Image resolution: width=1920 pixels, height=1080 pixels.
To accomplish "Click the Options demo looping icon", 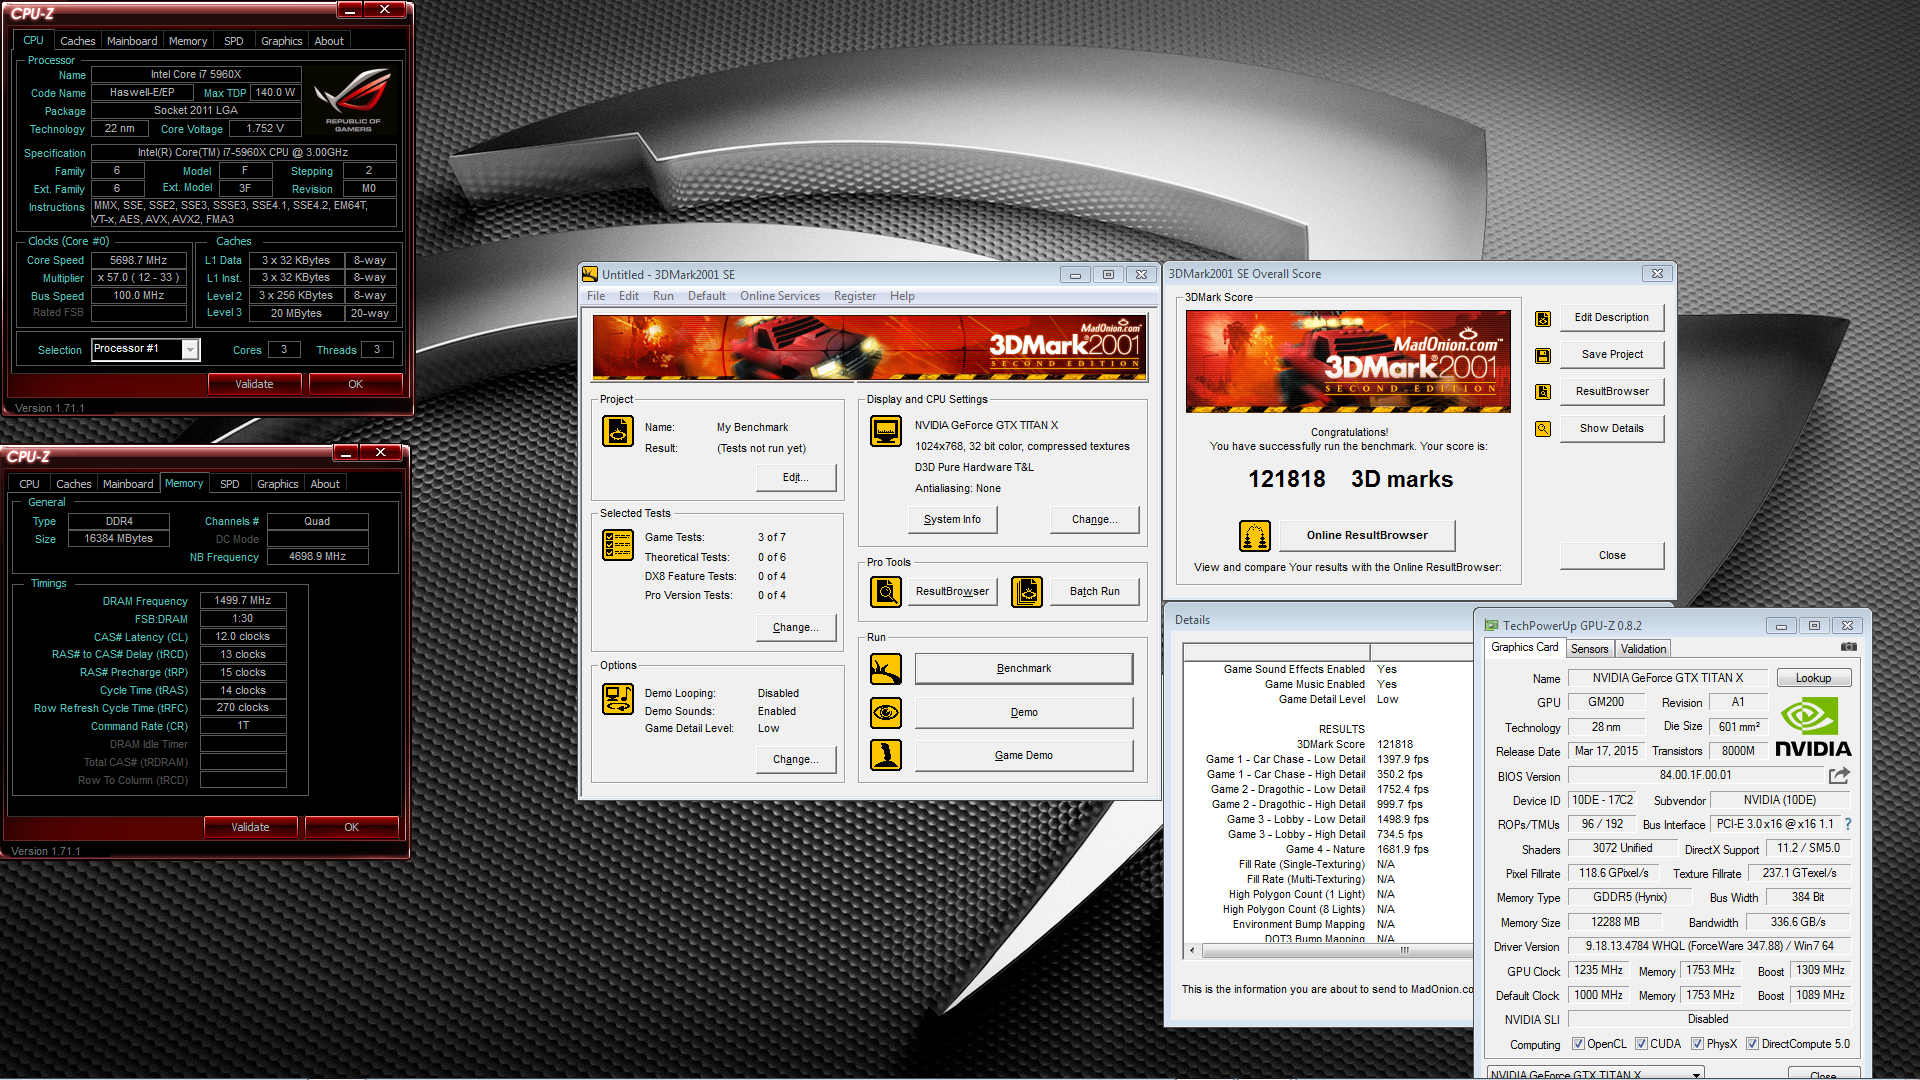I will coord(618,699).
